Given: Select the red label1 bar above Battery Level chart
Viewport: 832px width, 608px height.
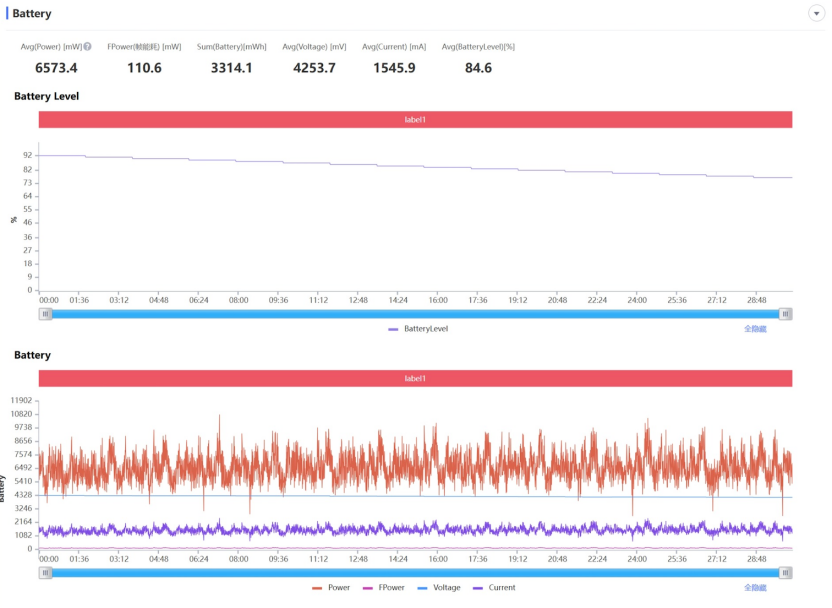Looking at the screenshot, I should point(415,119).
